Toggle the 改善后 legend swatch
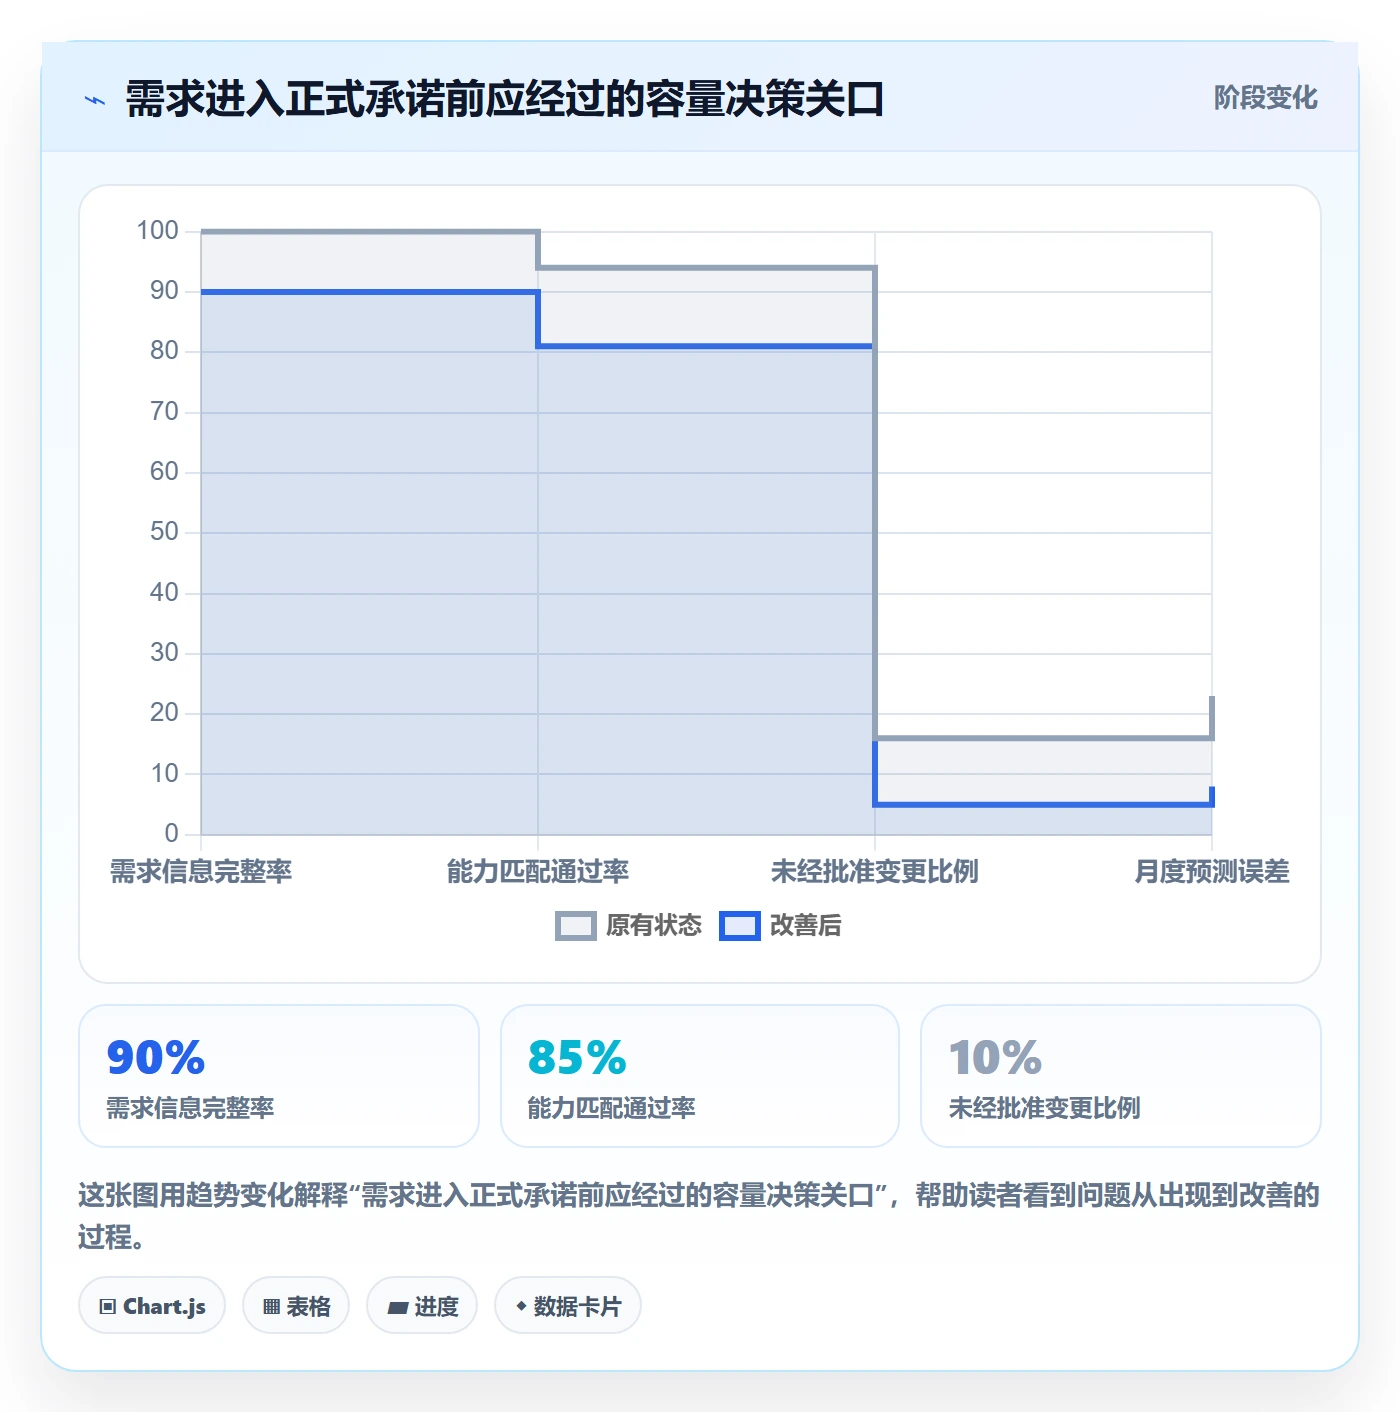 [x=740, y=926]
